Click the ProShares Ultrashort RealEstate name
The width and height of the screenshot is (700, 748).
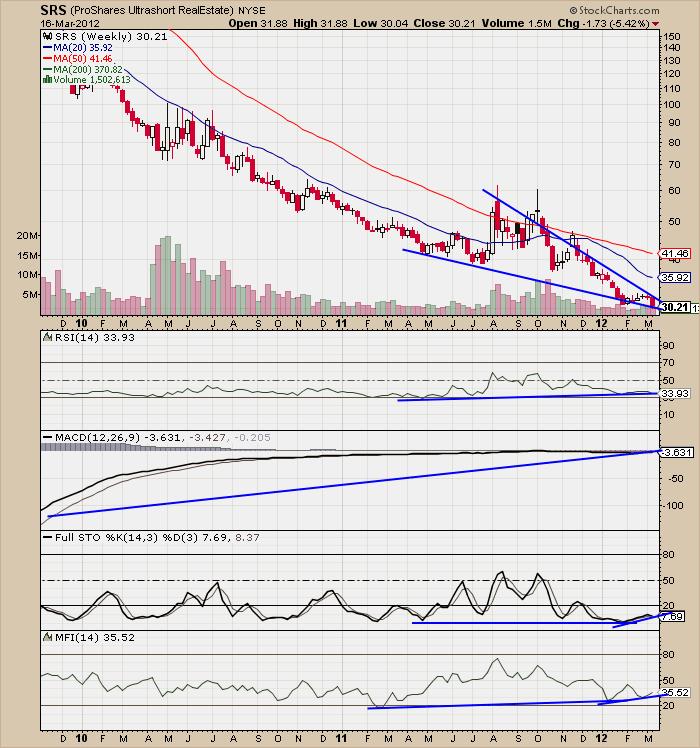click(x=152, y=10)
